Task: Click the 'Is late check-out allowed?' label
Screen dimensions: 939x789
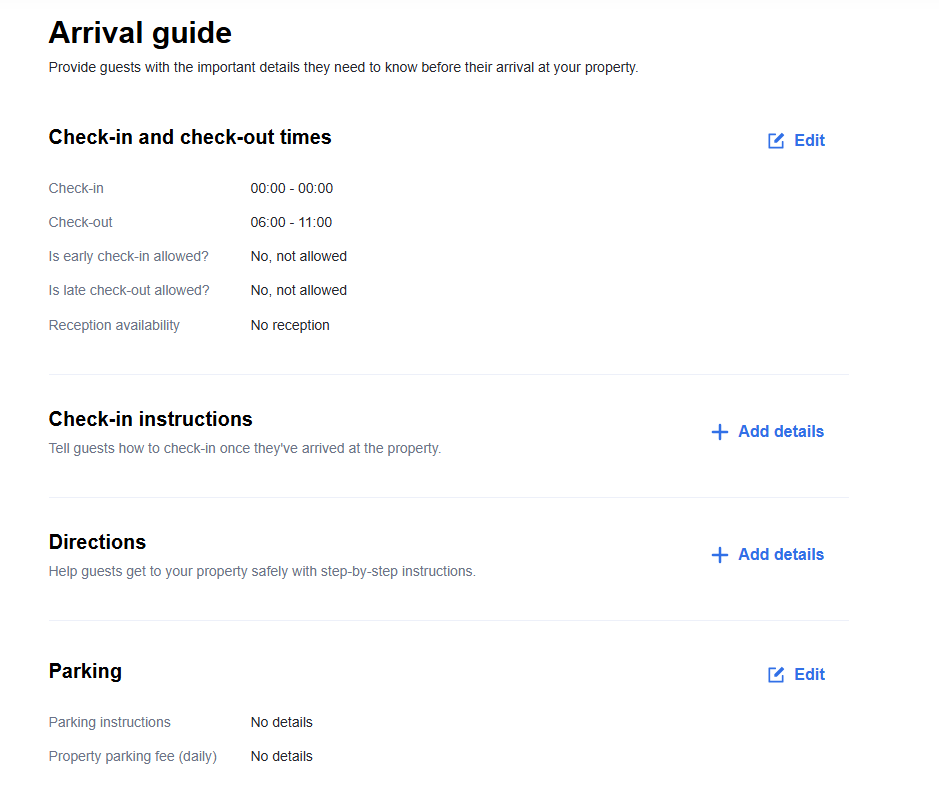Action: tap(129, 290)
